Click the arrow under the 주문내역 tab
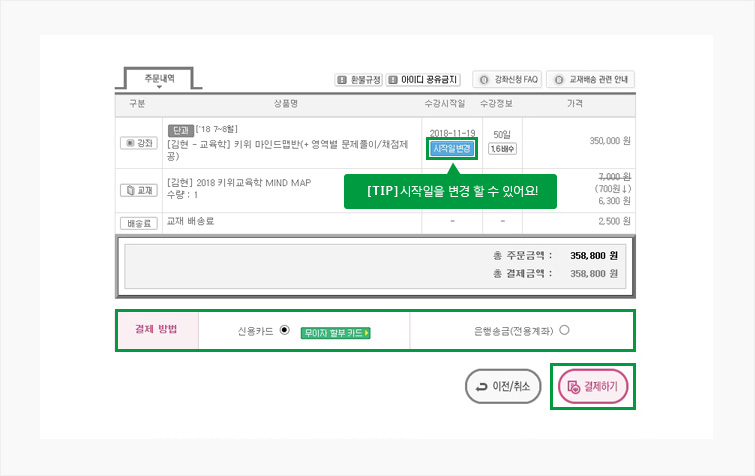The height and width of the screenshot is (476, 755). [158, 87]
